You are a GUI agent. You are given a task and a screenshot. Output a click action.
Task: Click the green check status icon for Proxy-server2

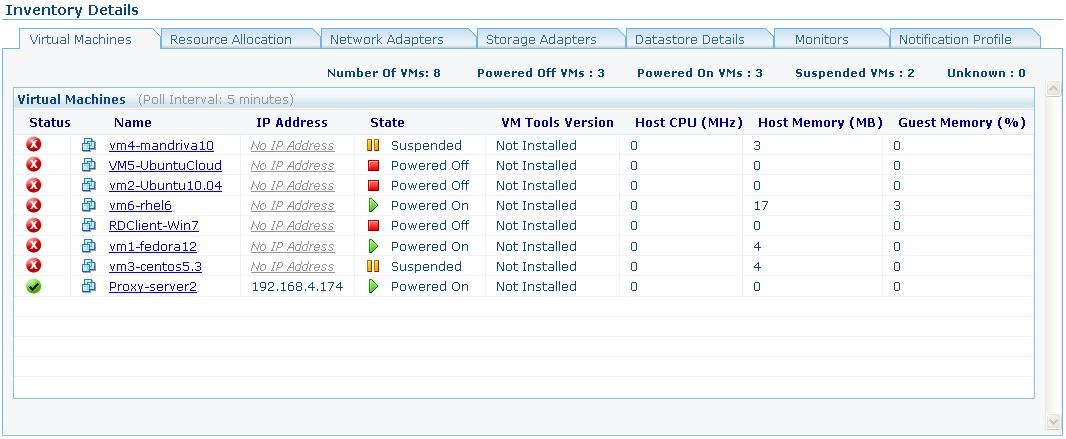(x=34, y=286)
